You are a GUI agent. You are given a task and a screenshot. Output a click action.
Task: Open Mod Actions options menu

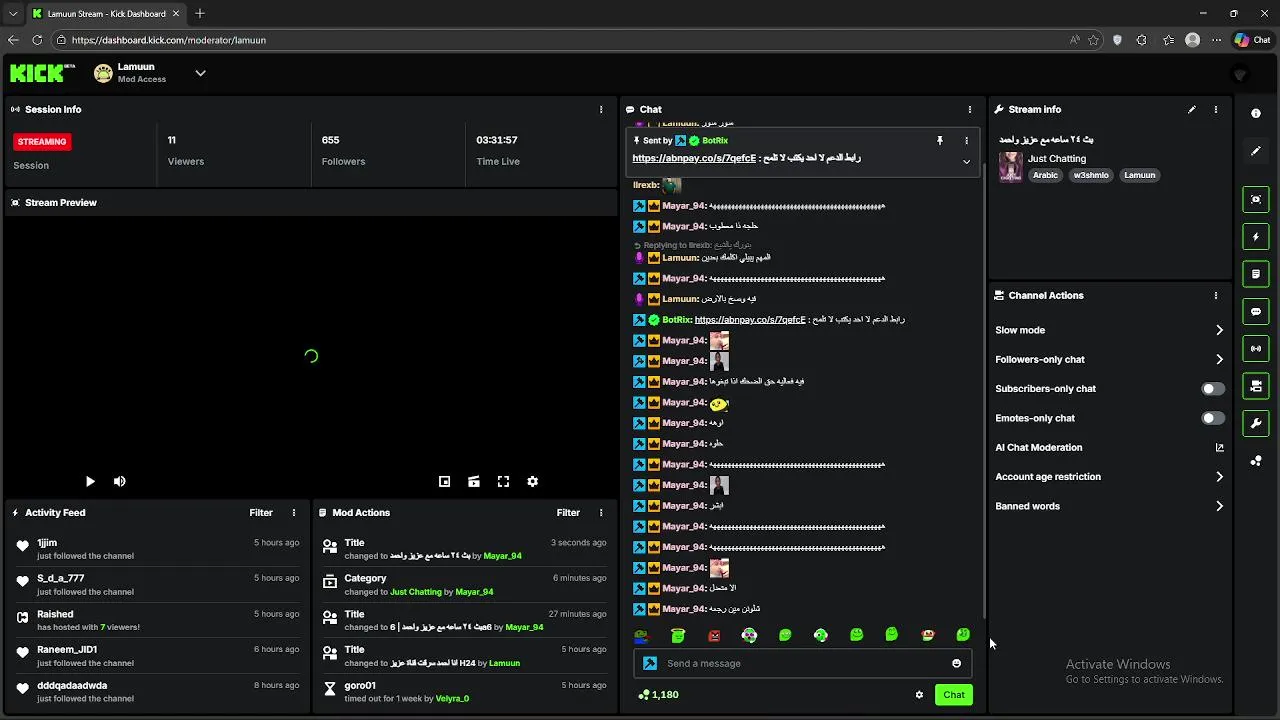coord(601,512)
